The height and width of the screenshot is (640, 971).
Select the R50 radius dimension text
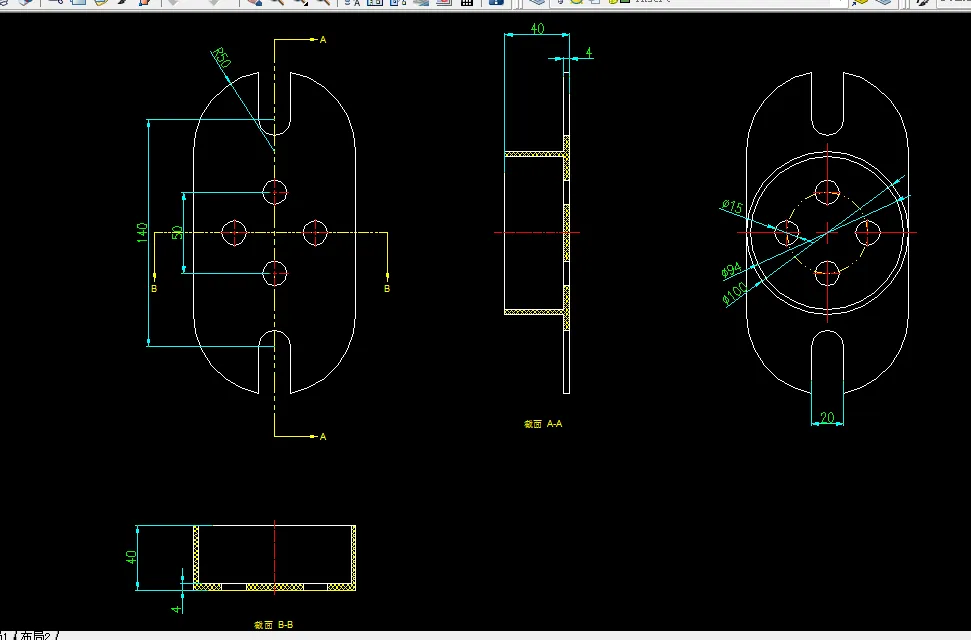point(221,58)
